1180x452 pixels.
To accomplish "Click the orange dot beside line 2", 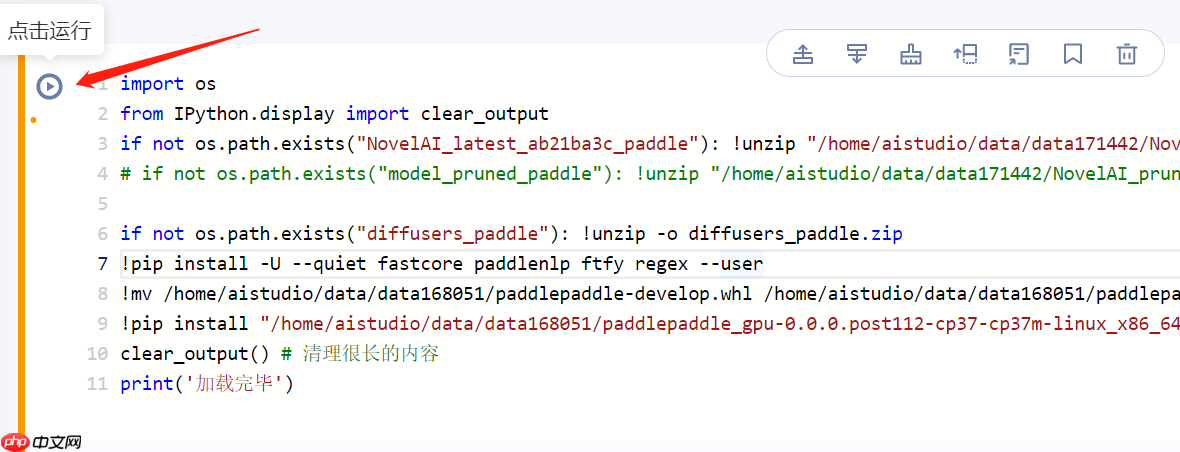I will [33, 120].
